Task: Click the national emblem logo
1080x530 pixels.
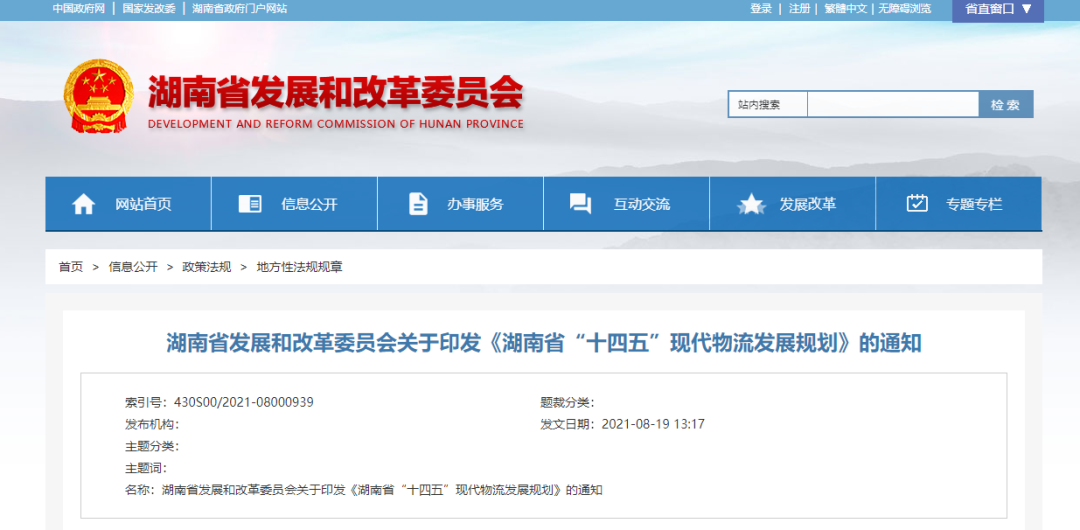Action: (x=99, y=97)
